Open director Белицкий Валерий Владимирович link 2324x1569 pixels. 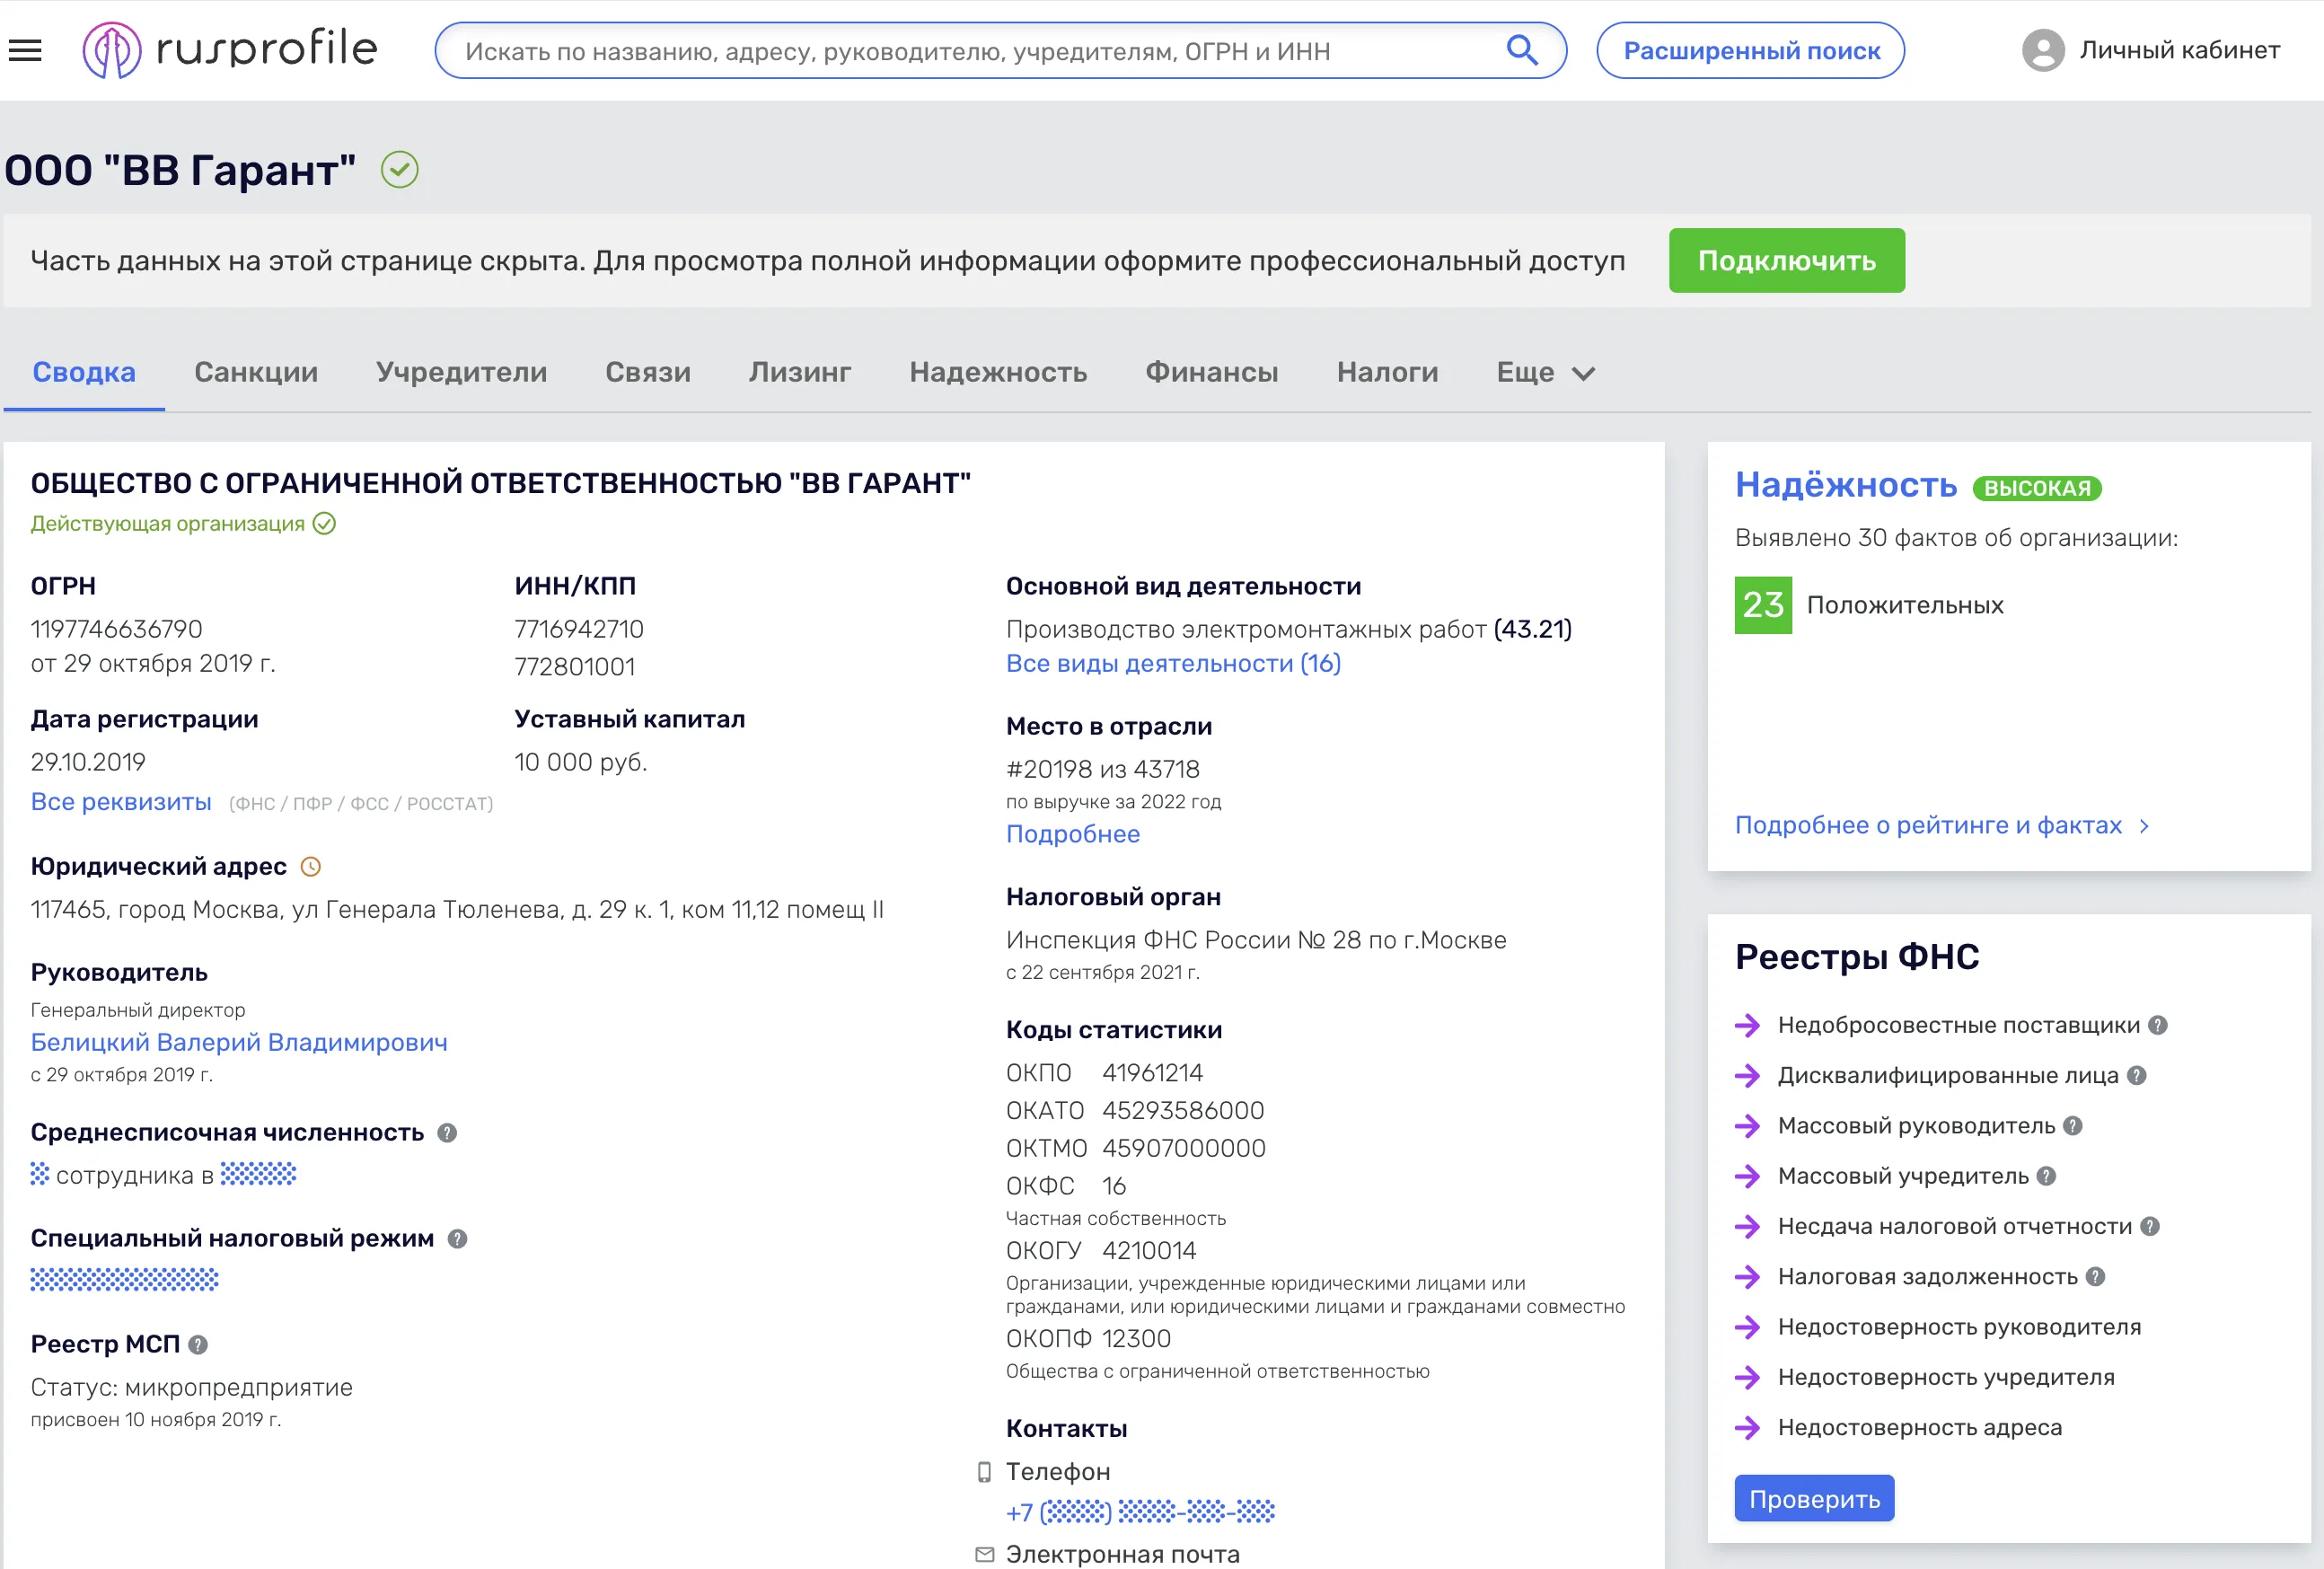pos(239,1043)
